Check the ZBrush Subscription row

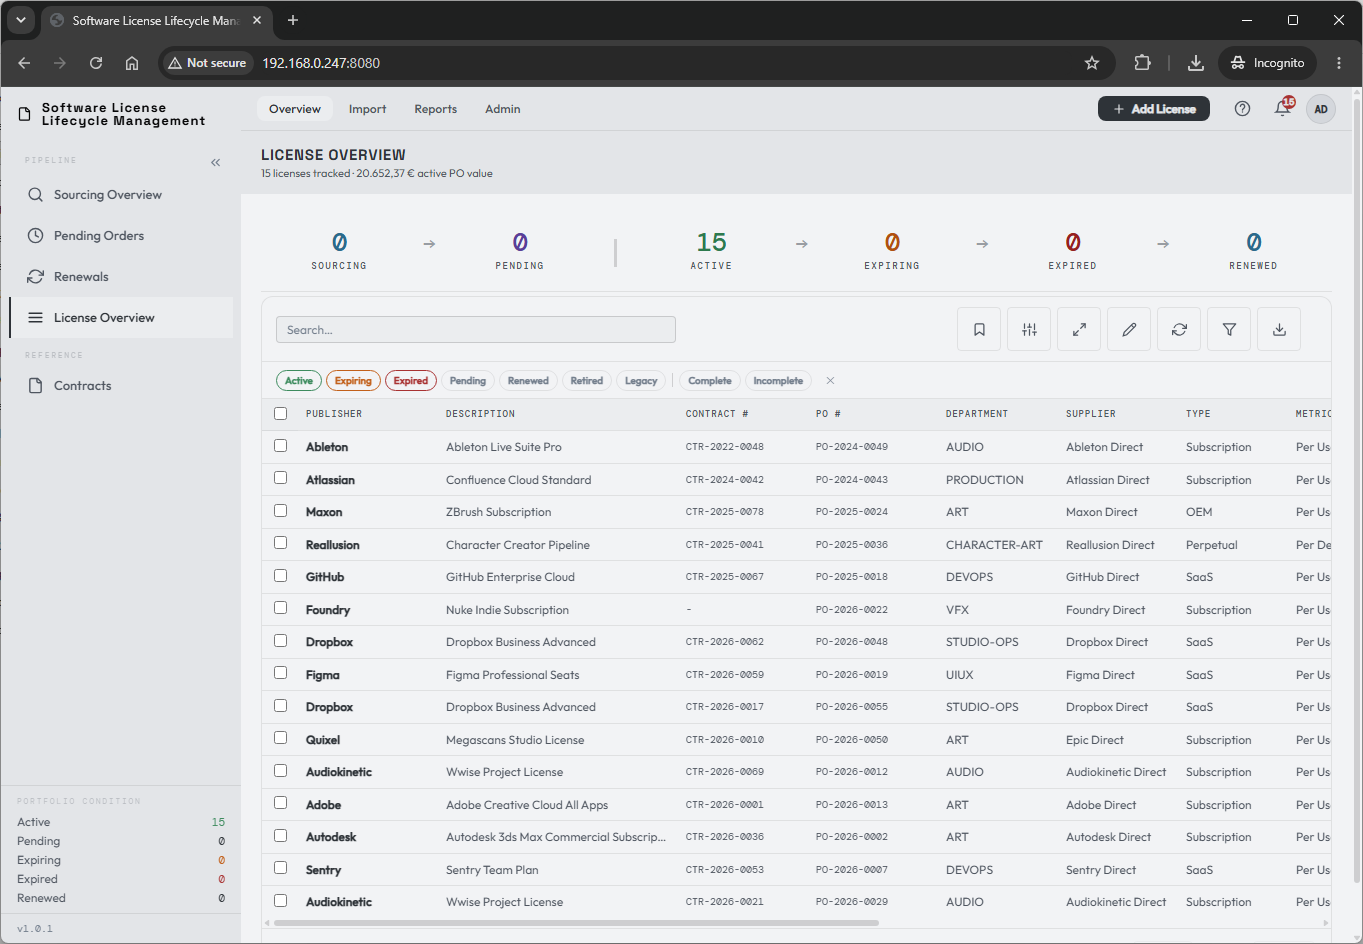(x=280, y=511)
